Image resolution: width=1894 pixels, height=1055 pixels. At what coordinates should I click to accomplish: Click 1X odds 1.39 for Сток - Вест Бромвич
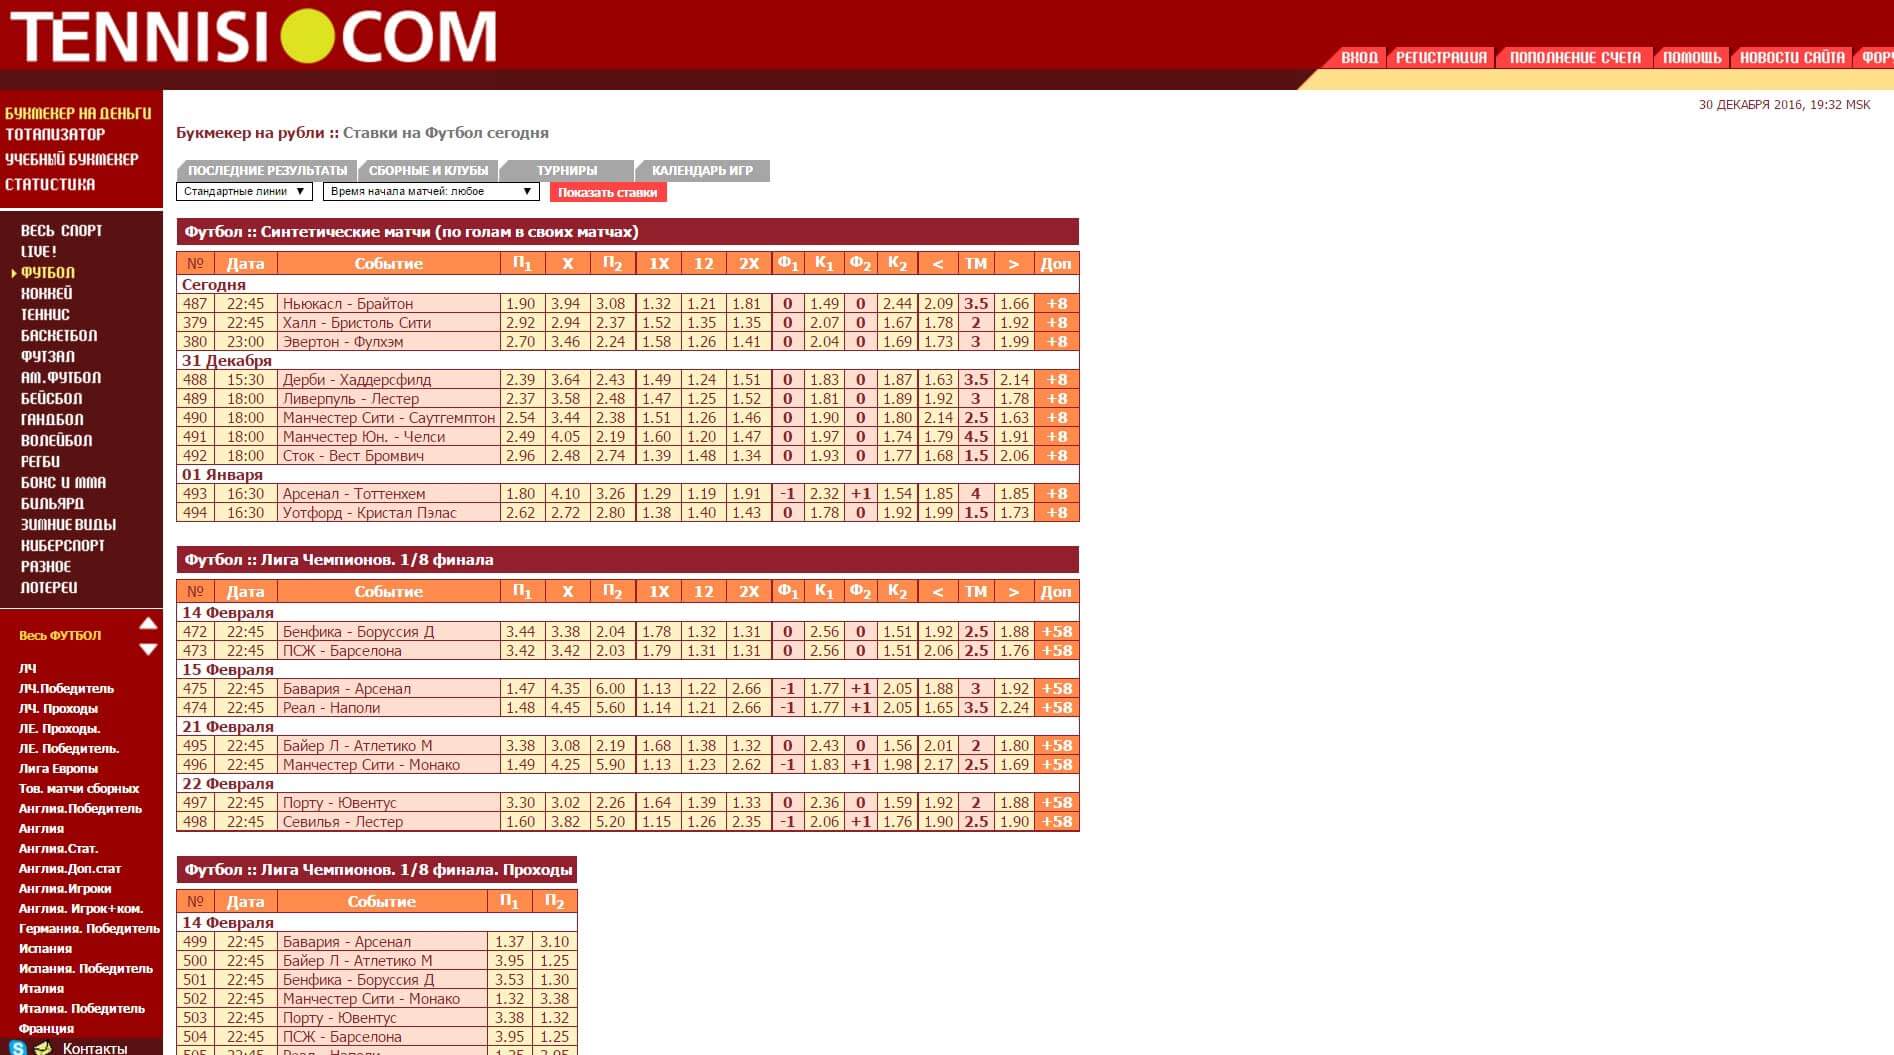coord(657,455)
